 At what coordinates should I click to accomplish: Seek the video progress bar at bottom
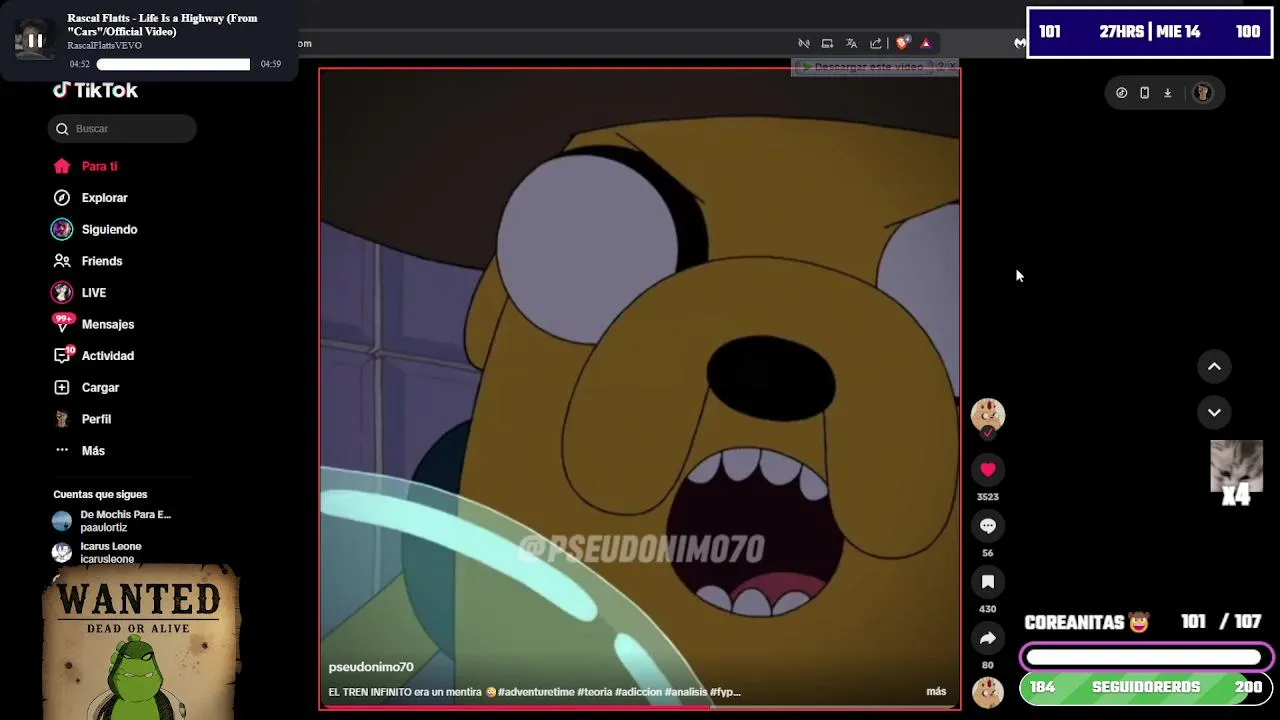point(640,707)
